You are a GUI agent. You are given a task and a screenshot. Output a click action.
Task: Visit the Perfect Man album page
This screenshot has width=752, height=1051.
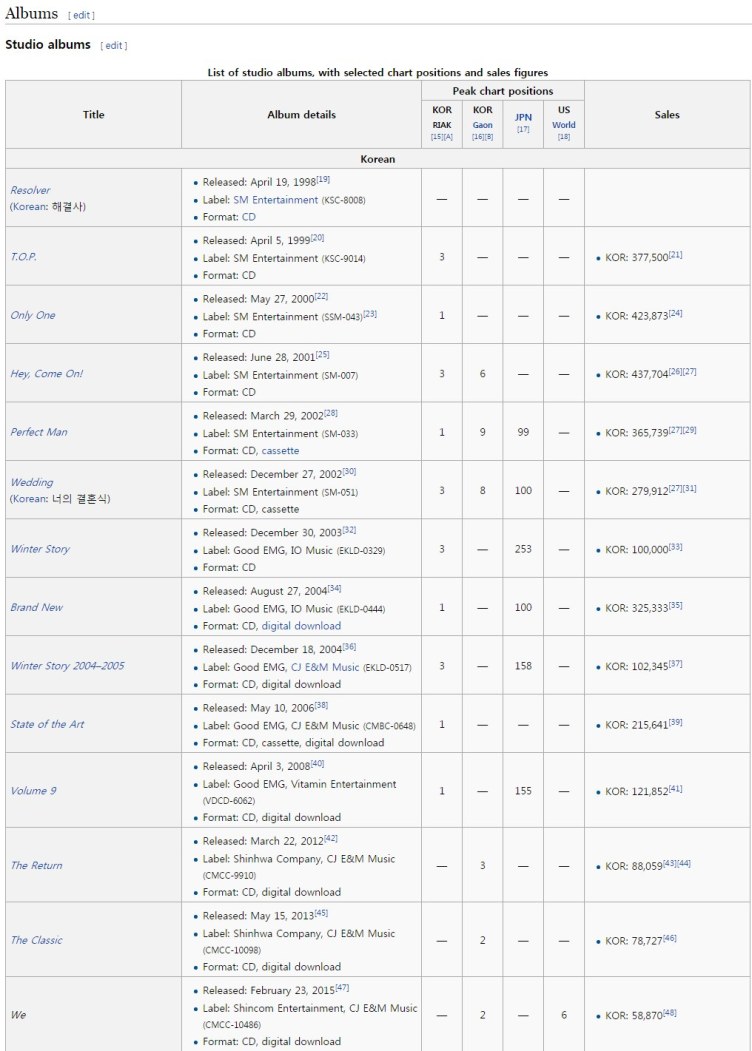(x=39, y=432)
